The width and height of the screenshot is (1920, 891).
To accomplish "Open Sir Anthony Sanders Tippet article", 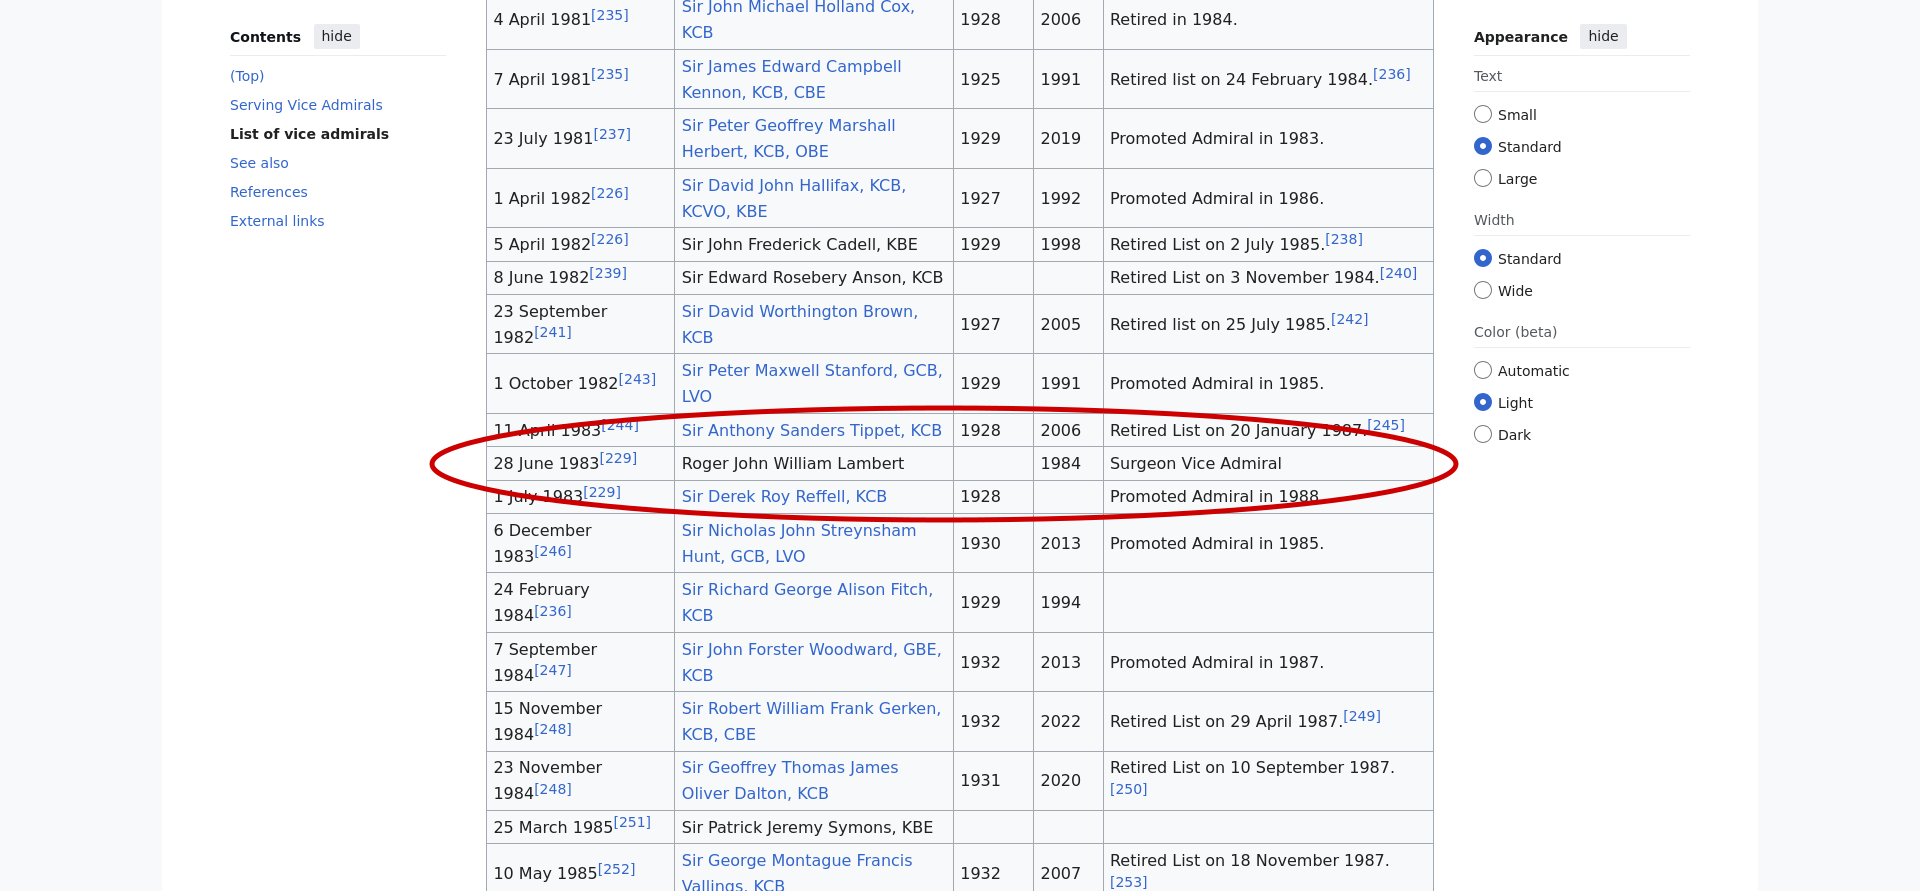I will click(811, 431).
